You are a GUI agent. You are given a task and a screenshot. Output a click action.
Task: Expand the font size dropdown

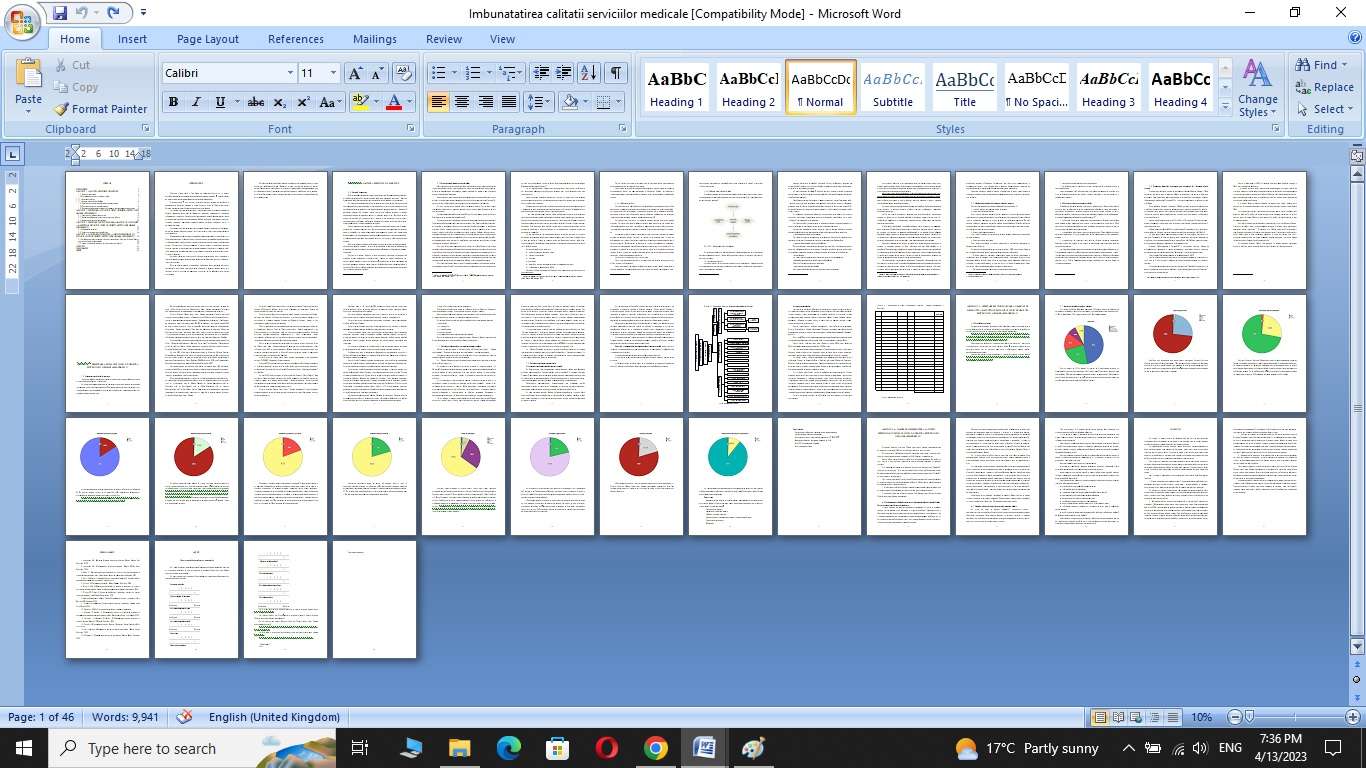coord(334,73)
